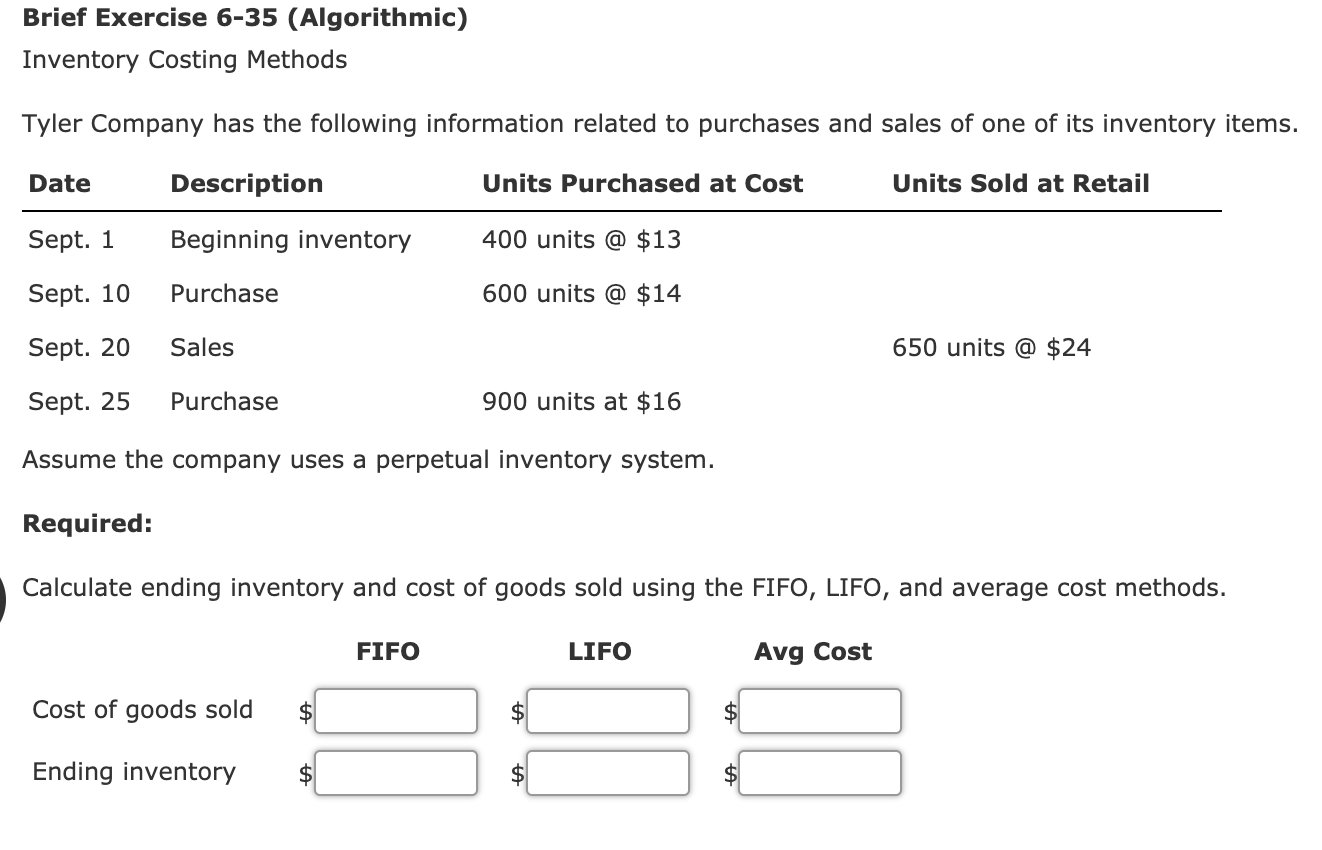Select the FIFO column header
This screenshot has height=850, width=1322.
[387, 651]
